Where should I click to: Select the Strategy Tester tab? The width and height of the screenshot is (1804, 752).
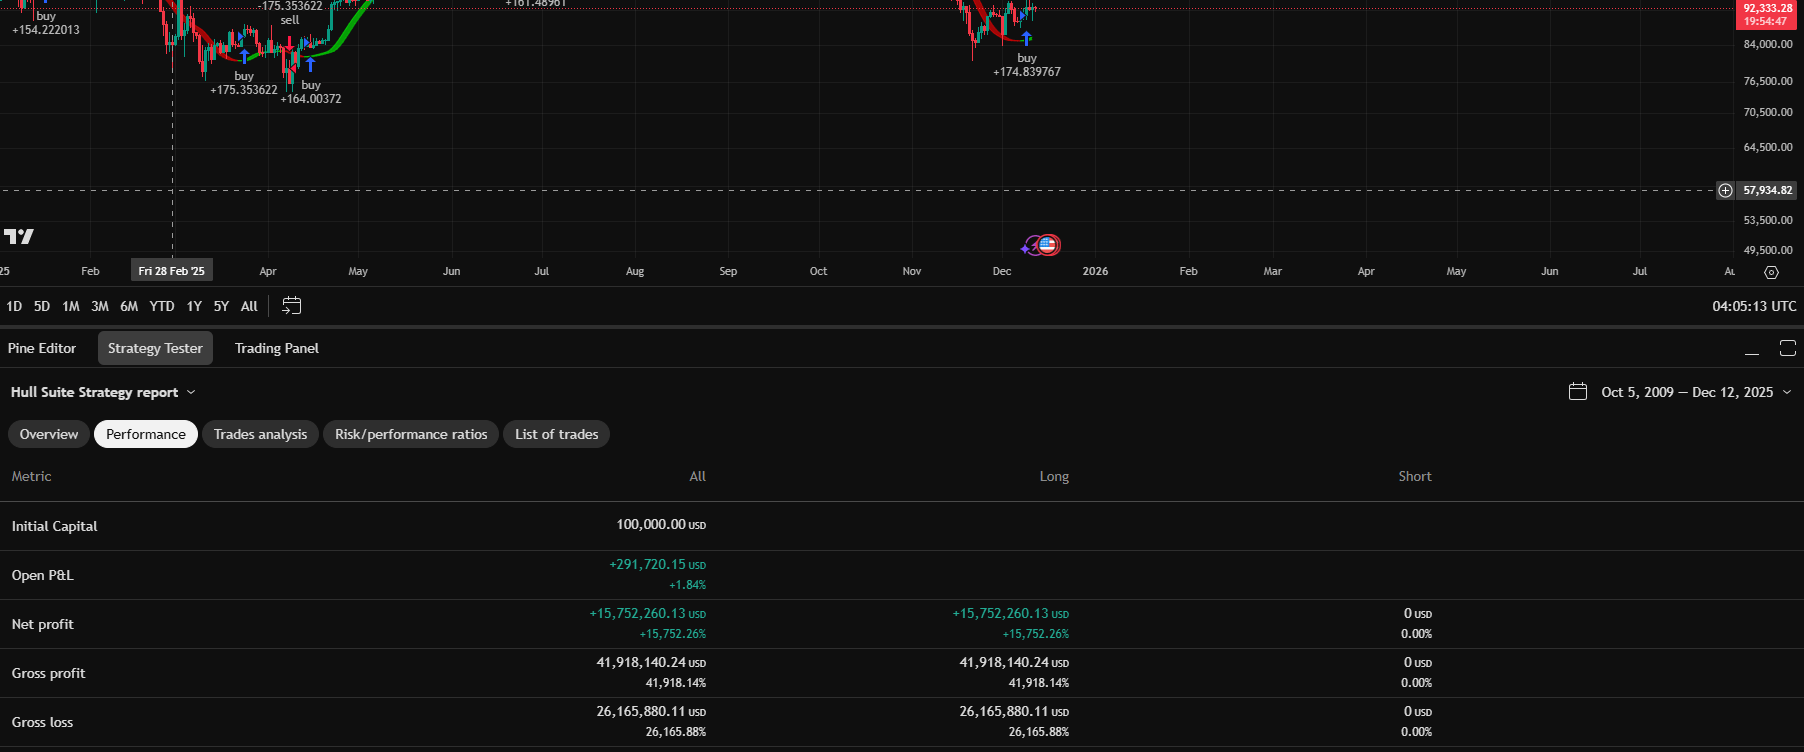(x=155, y=348)
